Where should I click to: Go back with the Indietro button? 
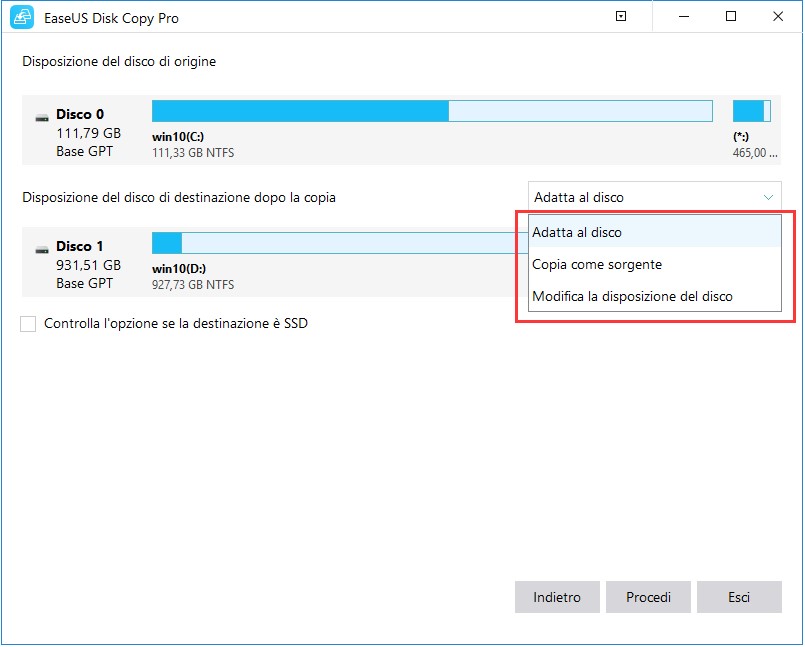click(557, 597)
